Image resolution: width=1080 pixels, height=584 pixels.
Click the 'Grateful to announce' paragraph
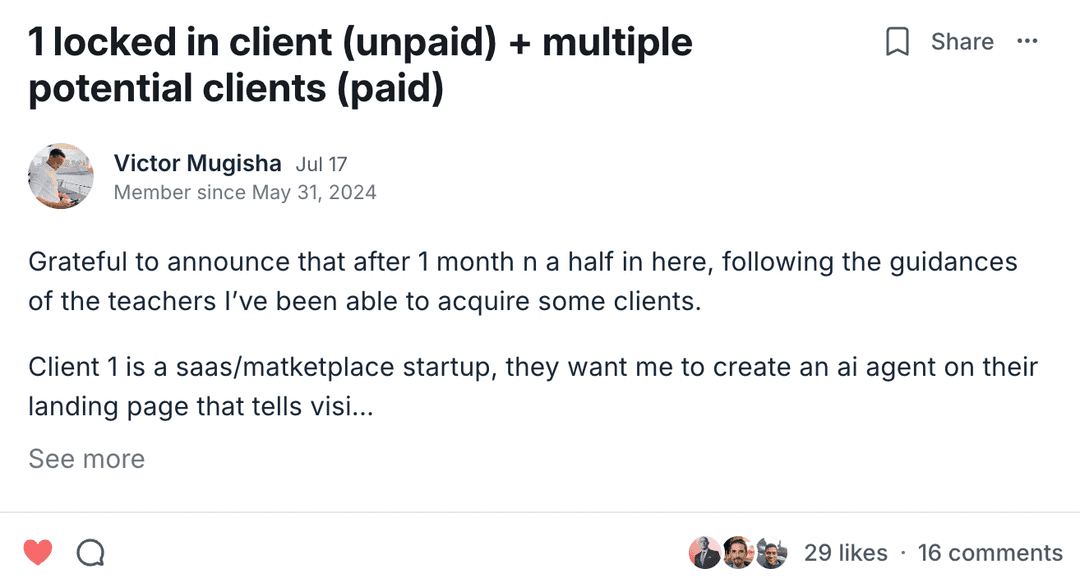coord(522,281)
